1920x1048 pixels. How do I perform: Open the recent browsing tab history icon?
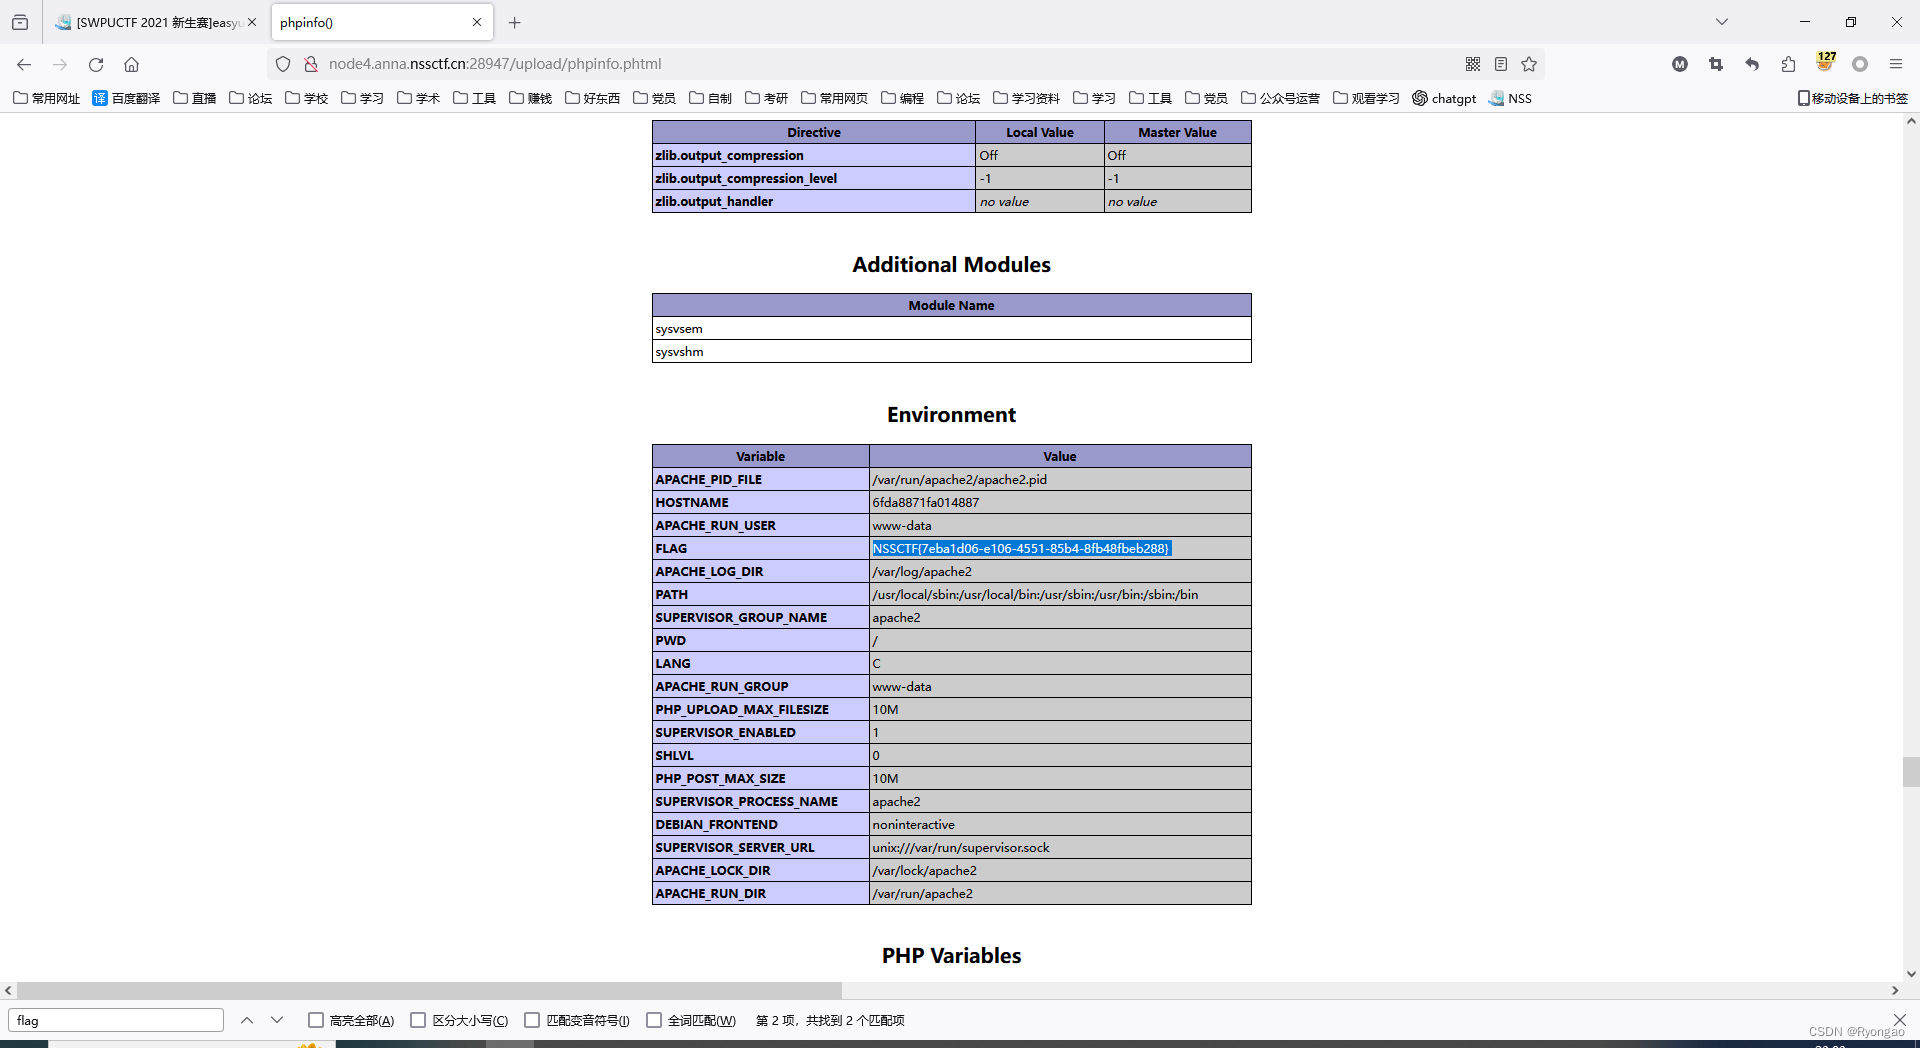[20, 22]
